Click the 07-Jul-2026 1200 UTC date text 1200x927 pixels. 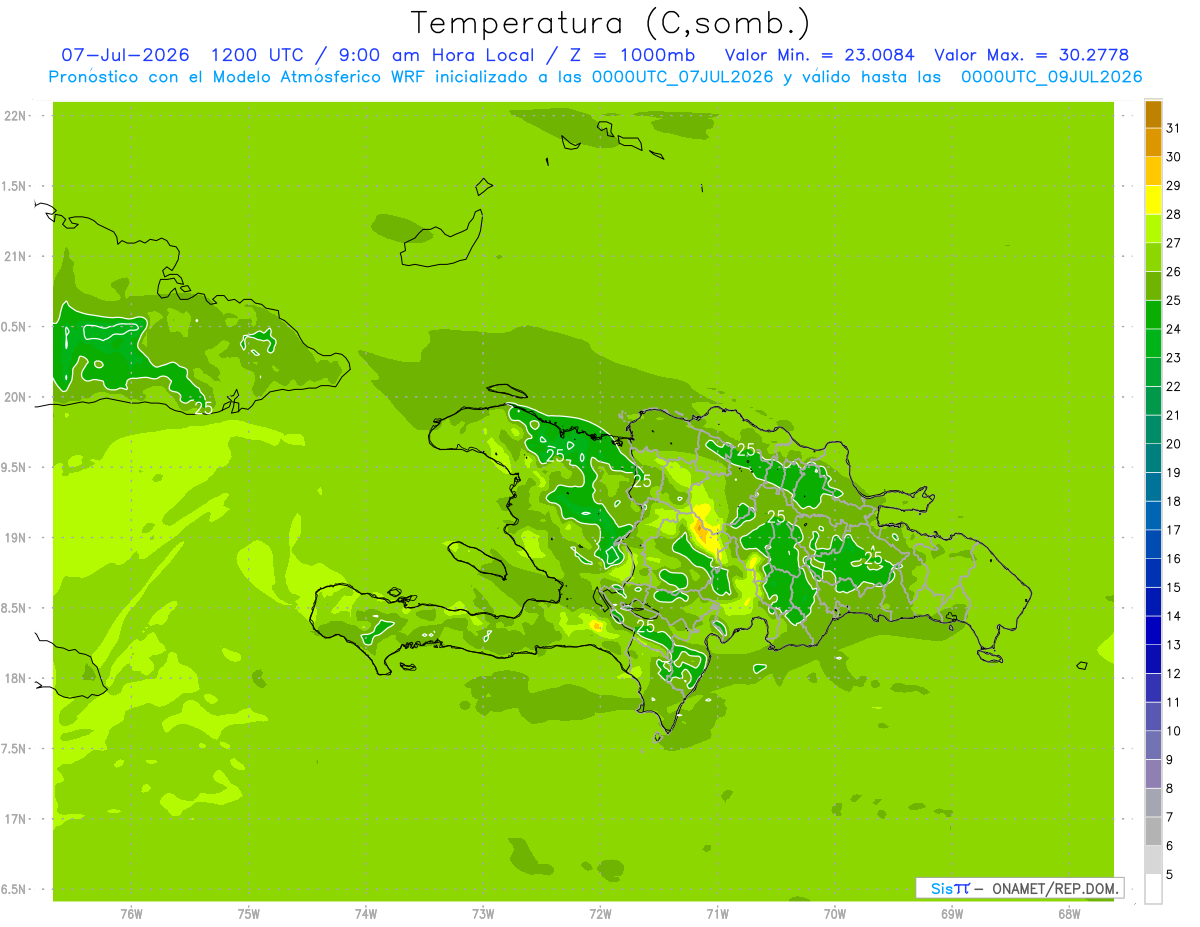[184, 55]
